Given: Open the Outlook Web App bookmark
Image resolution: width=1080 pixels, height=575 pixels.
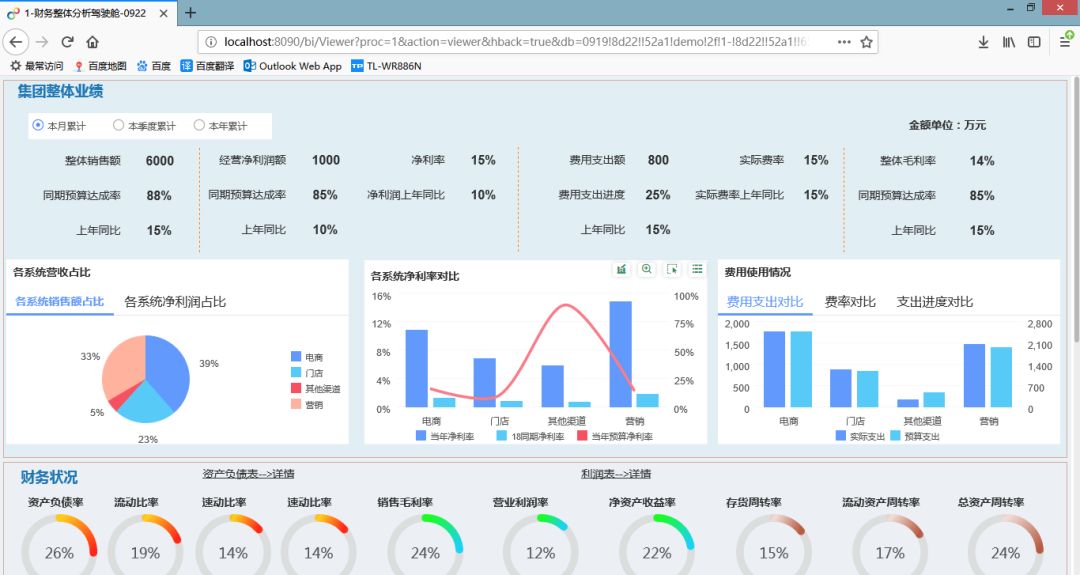Looking at the screenshot, I should (293, 66).
